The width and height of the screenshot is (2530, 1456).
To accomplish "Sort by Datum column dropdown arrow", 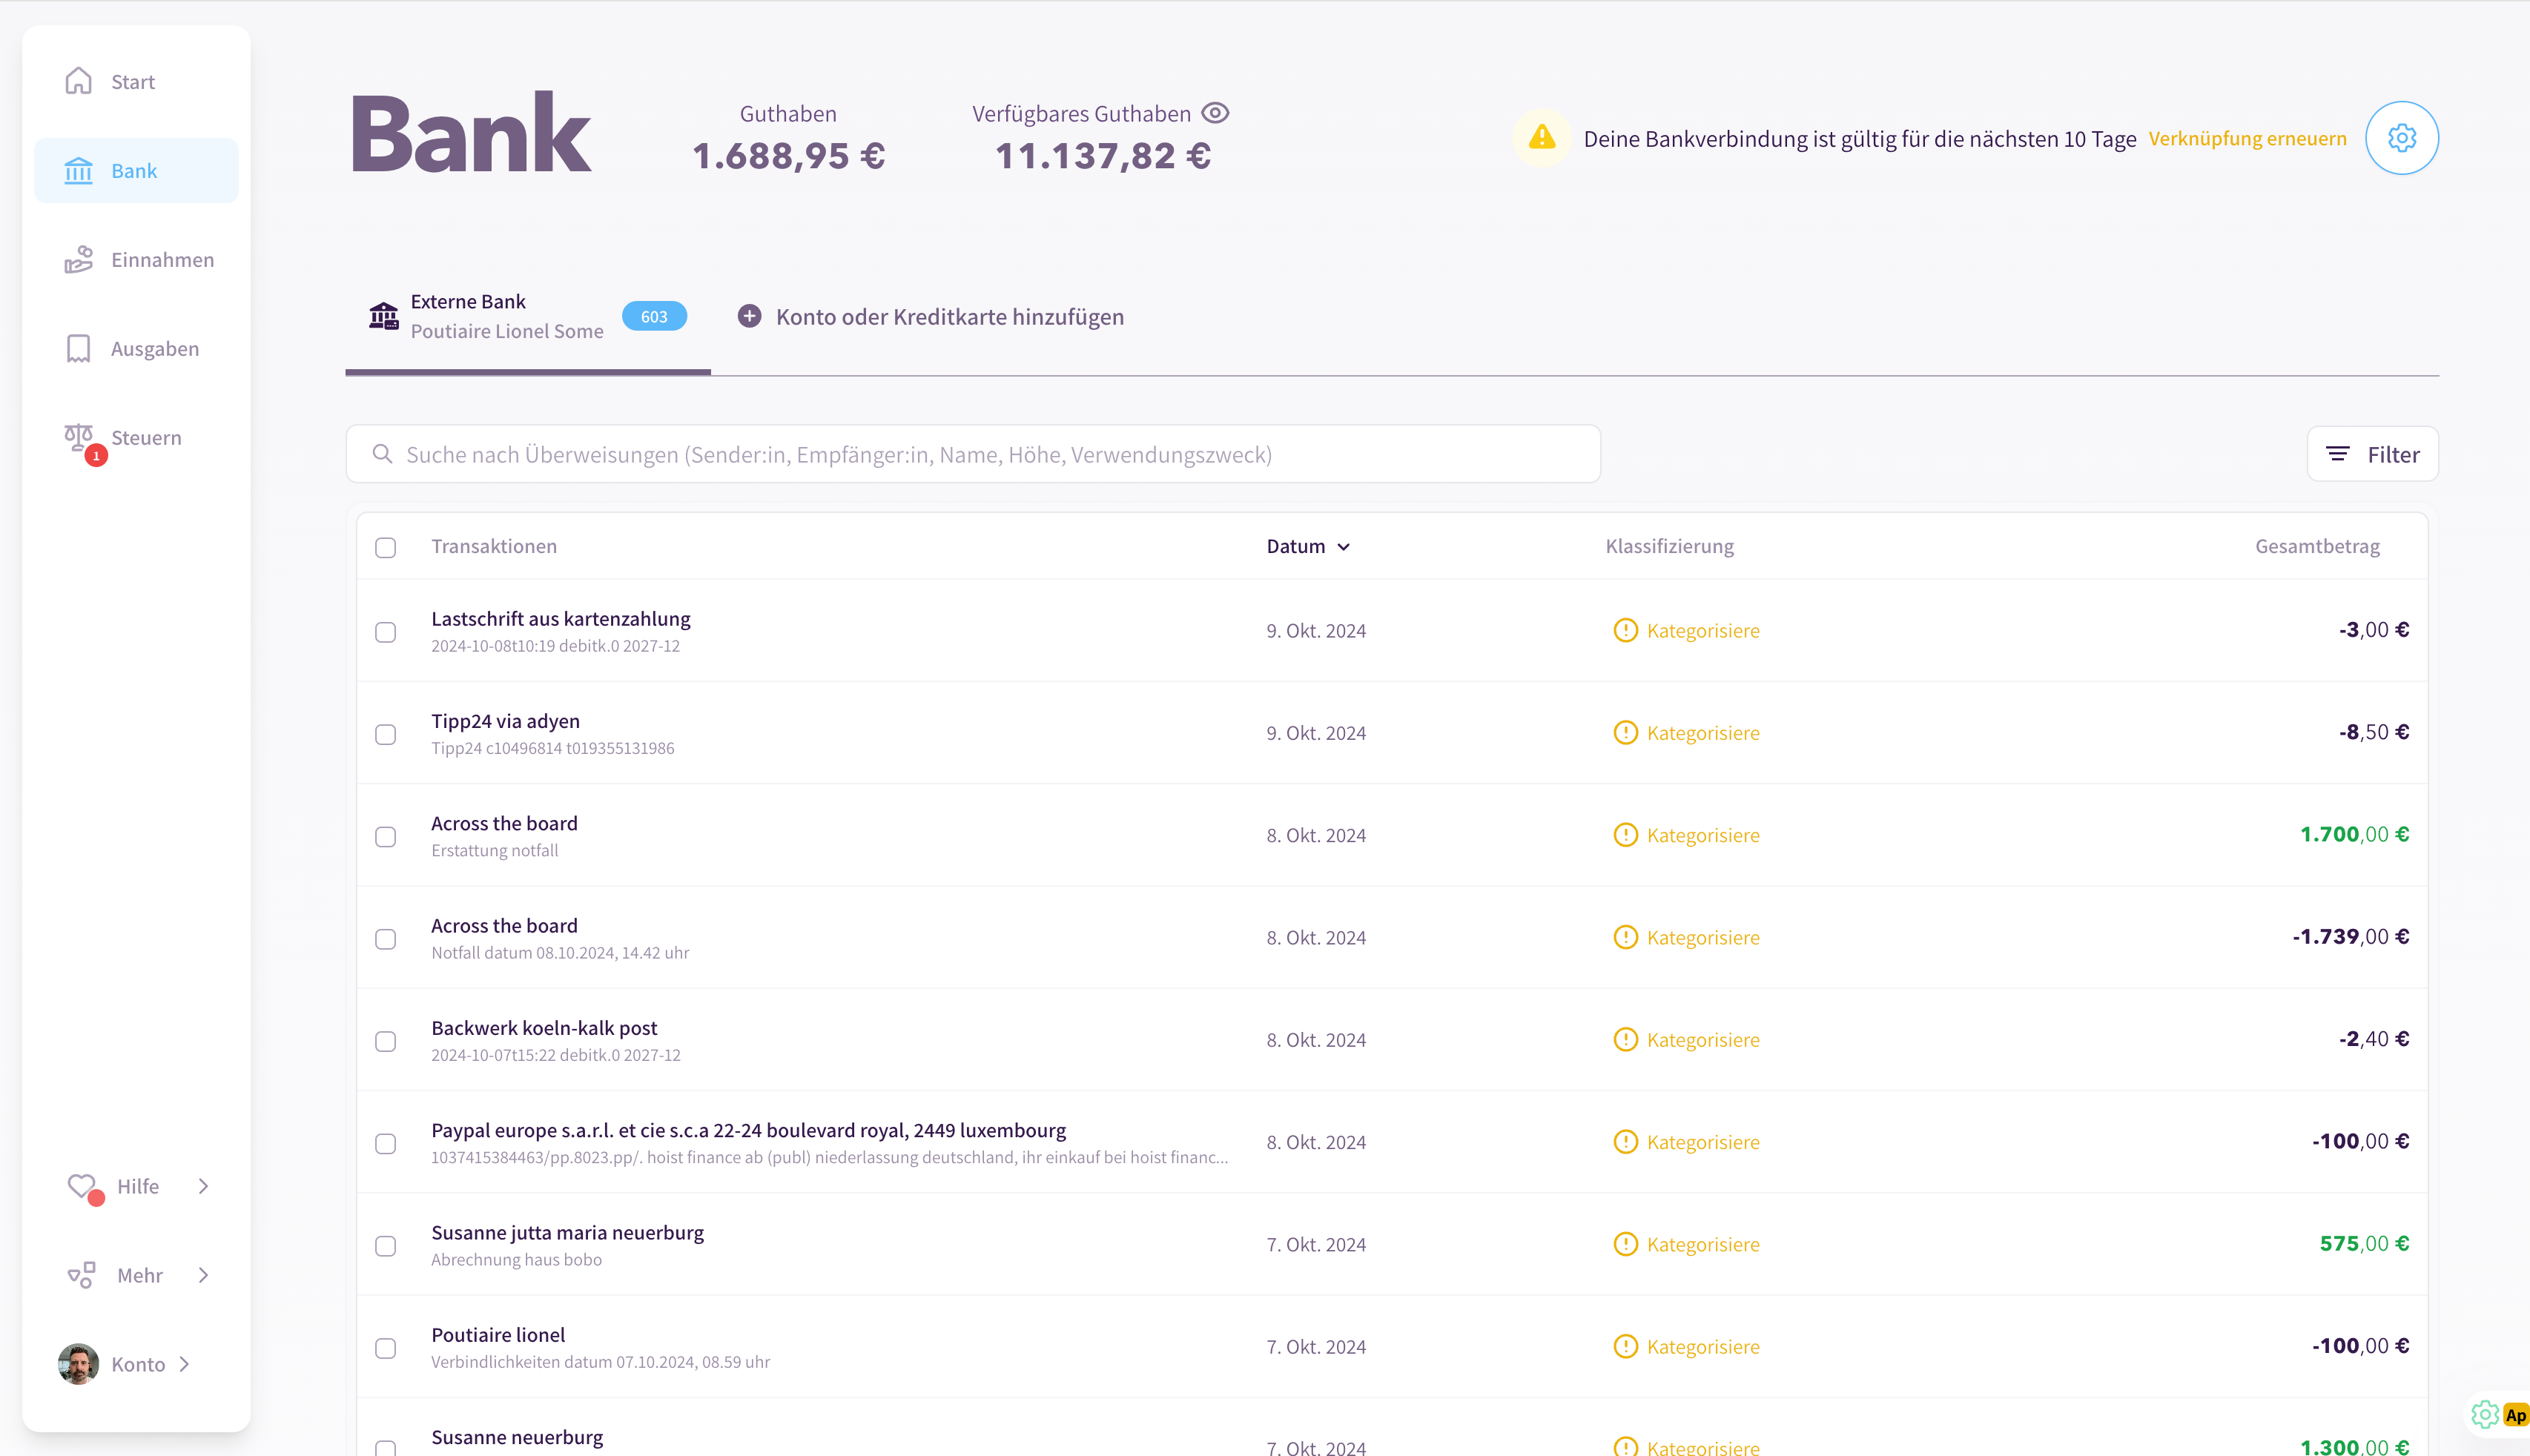I will coord(1343,547).
